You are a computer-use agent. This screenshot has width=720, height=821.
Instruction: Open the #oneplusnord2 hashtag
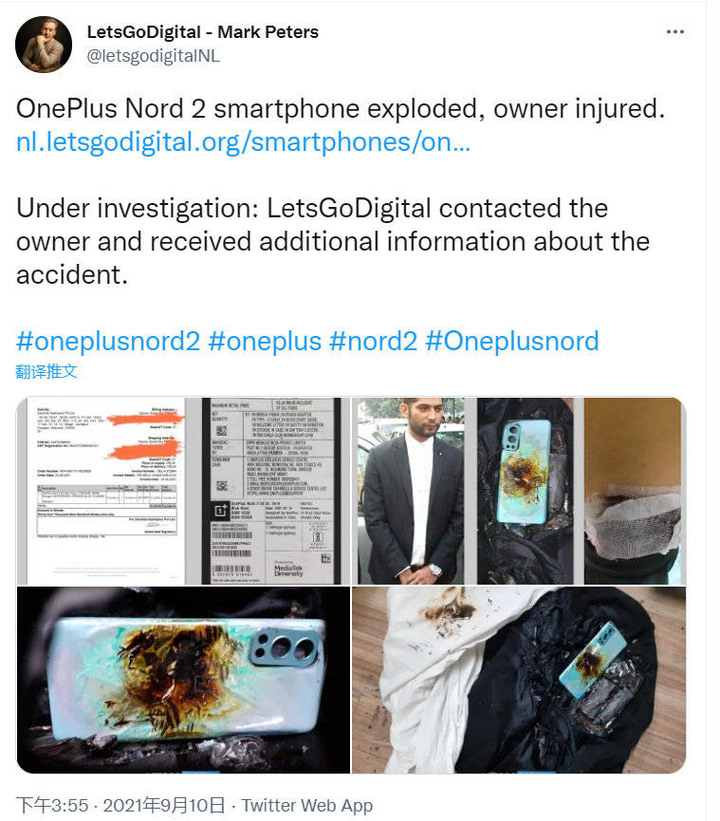point(108,341)
